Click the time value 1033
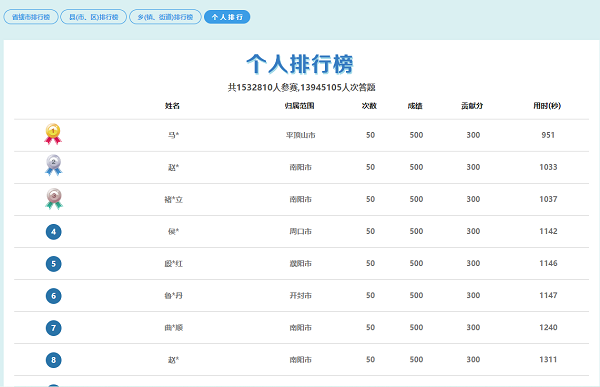Viewport: 600px width, 387px height. point(548,167)
